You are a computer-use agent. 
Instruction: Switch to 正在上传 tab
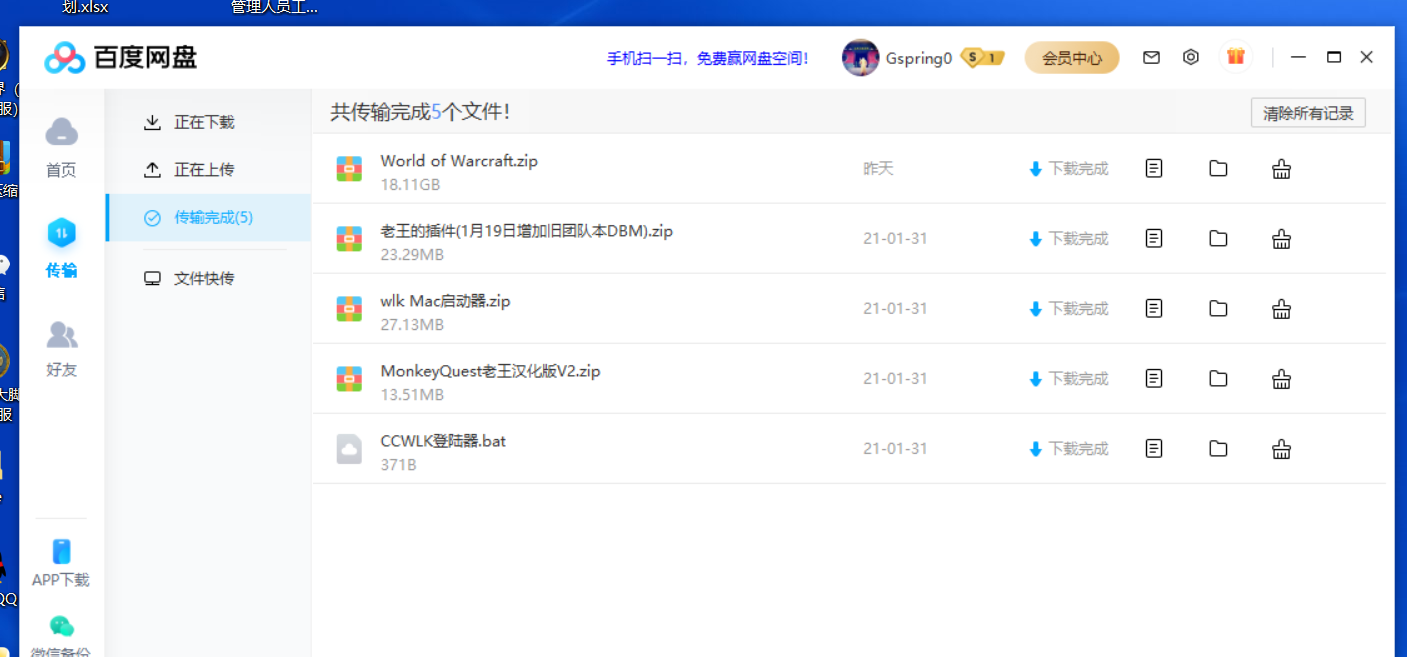tap(203, 170)
